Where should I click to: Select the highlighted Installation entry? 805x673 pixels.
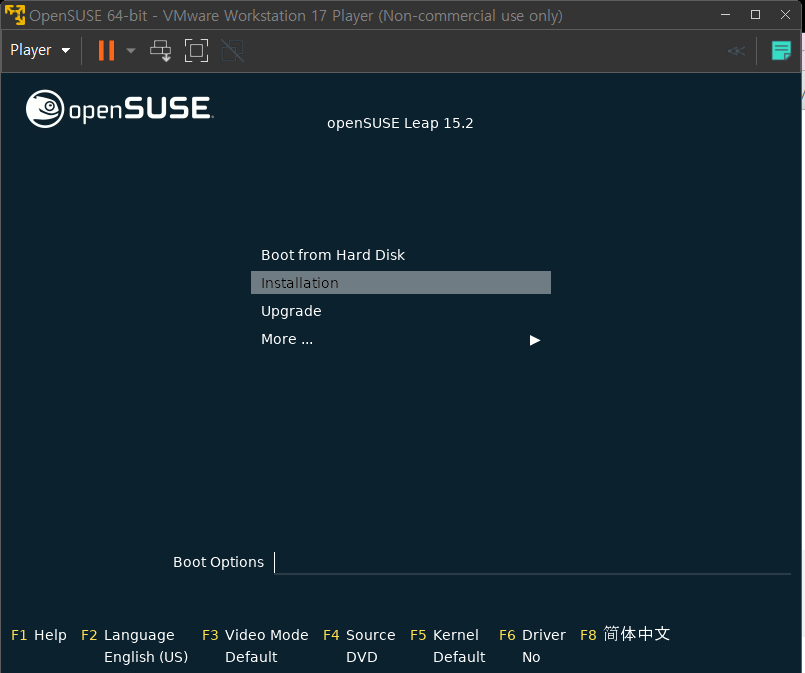[400, 282]
